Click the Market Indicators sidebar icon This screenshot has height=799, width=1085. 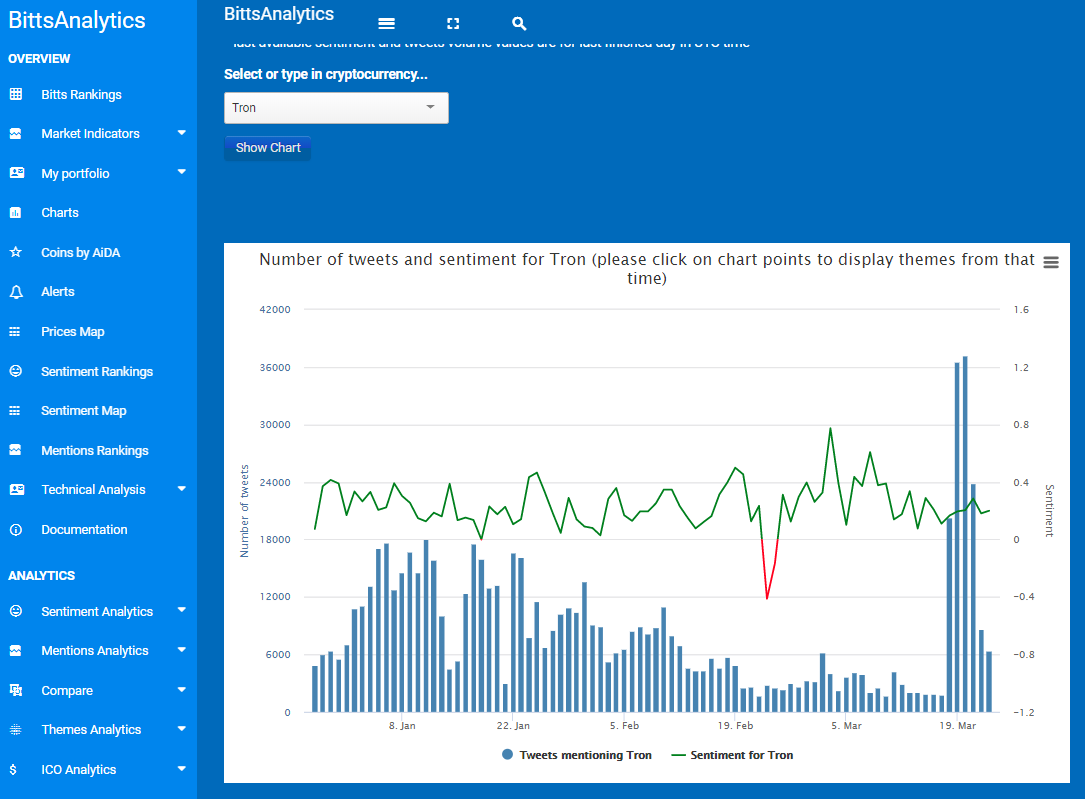click(x=16, y=134)
